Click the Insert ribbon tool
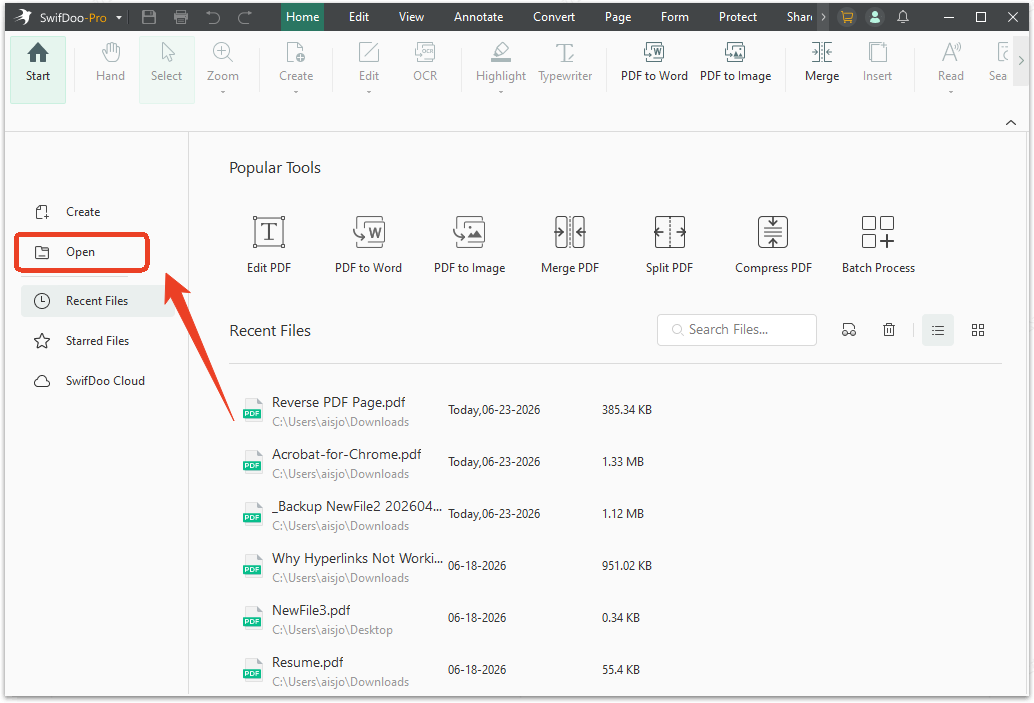 coord(877,63)
